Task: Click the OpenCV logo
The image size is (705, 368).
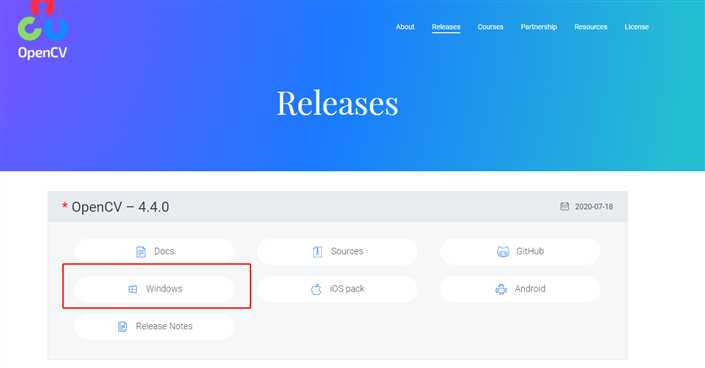Action: click(43, 30)
